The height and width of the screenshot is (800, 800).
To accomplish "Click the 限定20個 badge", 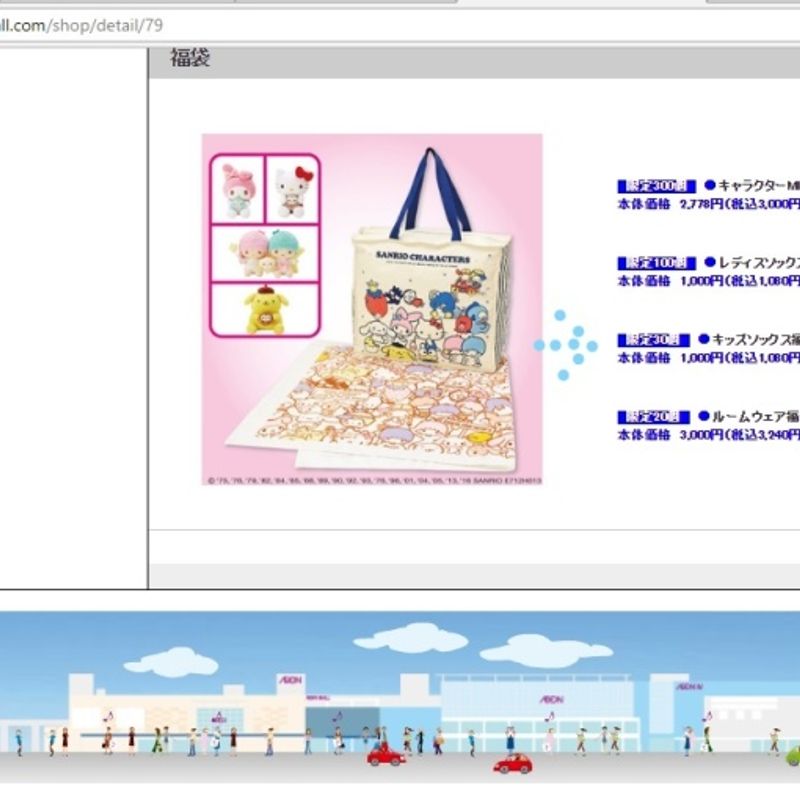I will [653, 417].
